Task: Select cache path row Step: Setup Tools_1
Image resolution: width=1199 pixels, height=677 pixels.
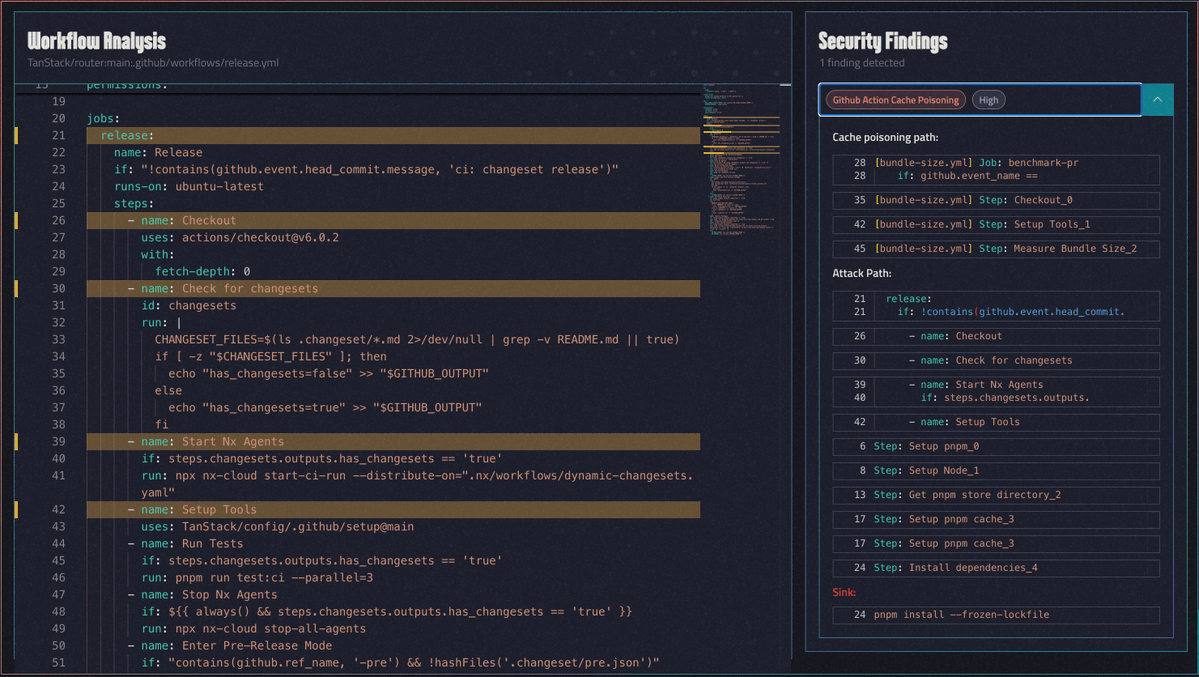Action: coord(996,225)
